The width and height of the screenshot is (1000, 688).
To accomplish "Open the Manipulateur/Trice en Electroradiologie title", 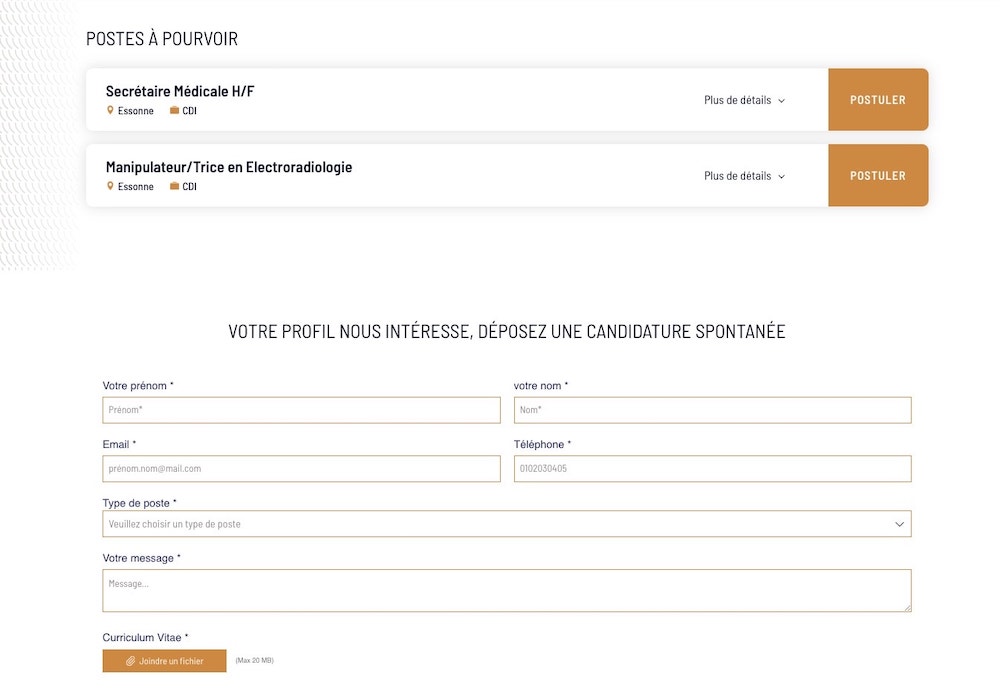I will coord(229,167).
